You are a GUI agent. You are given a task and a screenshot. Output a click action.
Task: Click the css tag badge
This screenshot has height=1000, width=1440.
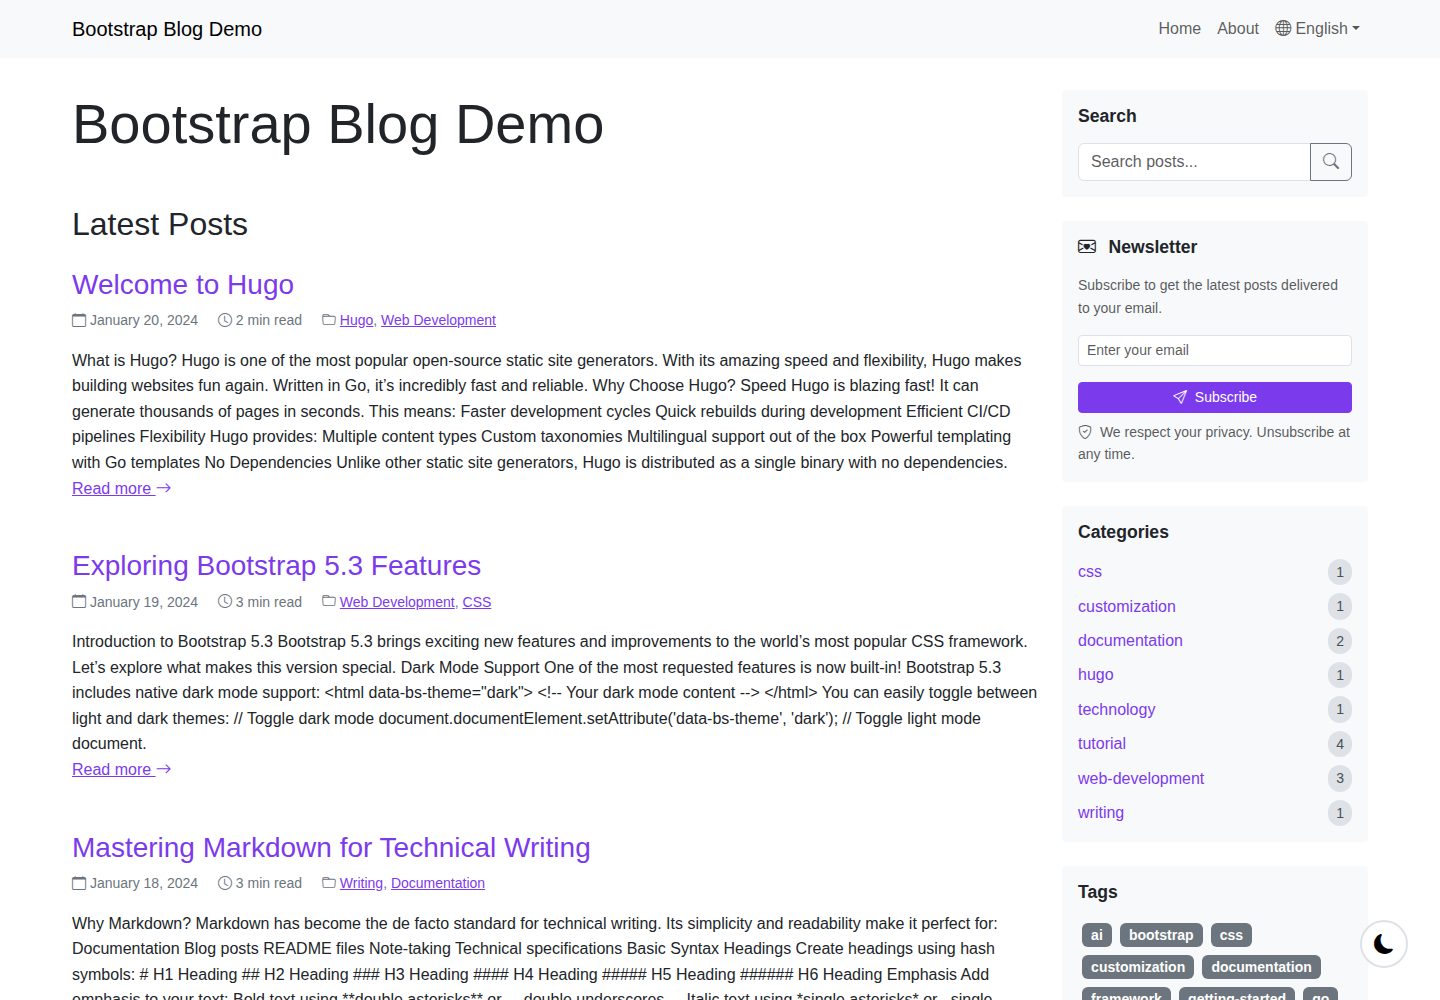coord(1231,935)
